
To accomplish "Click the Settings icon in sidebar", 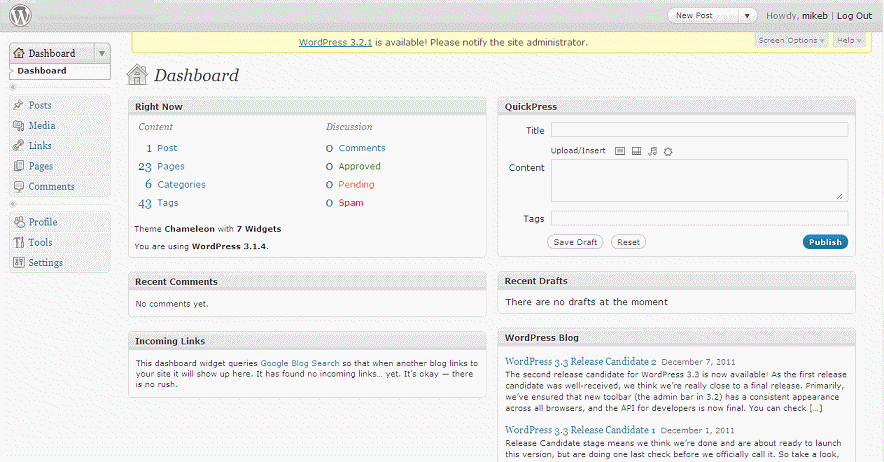I will [x=19, y=262].
